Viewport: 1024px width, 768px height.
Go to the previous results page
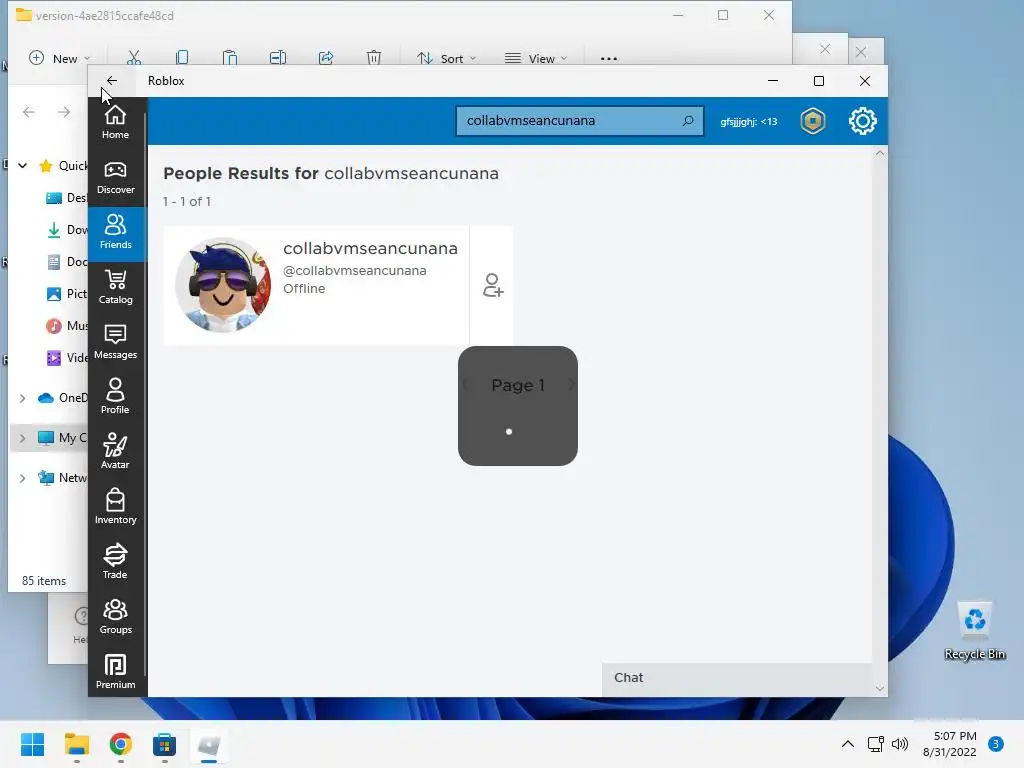click(x=465, y=385)
